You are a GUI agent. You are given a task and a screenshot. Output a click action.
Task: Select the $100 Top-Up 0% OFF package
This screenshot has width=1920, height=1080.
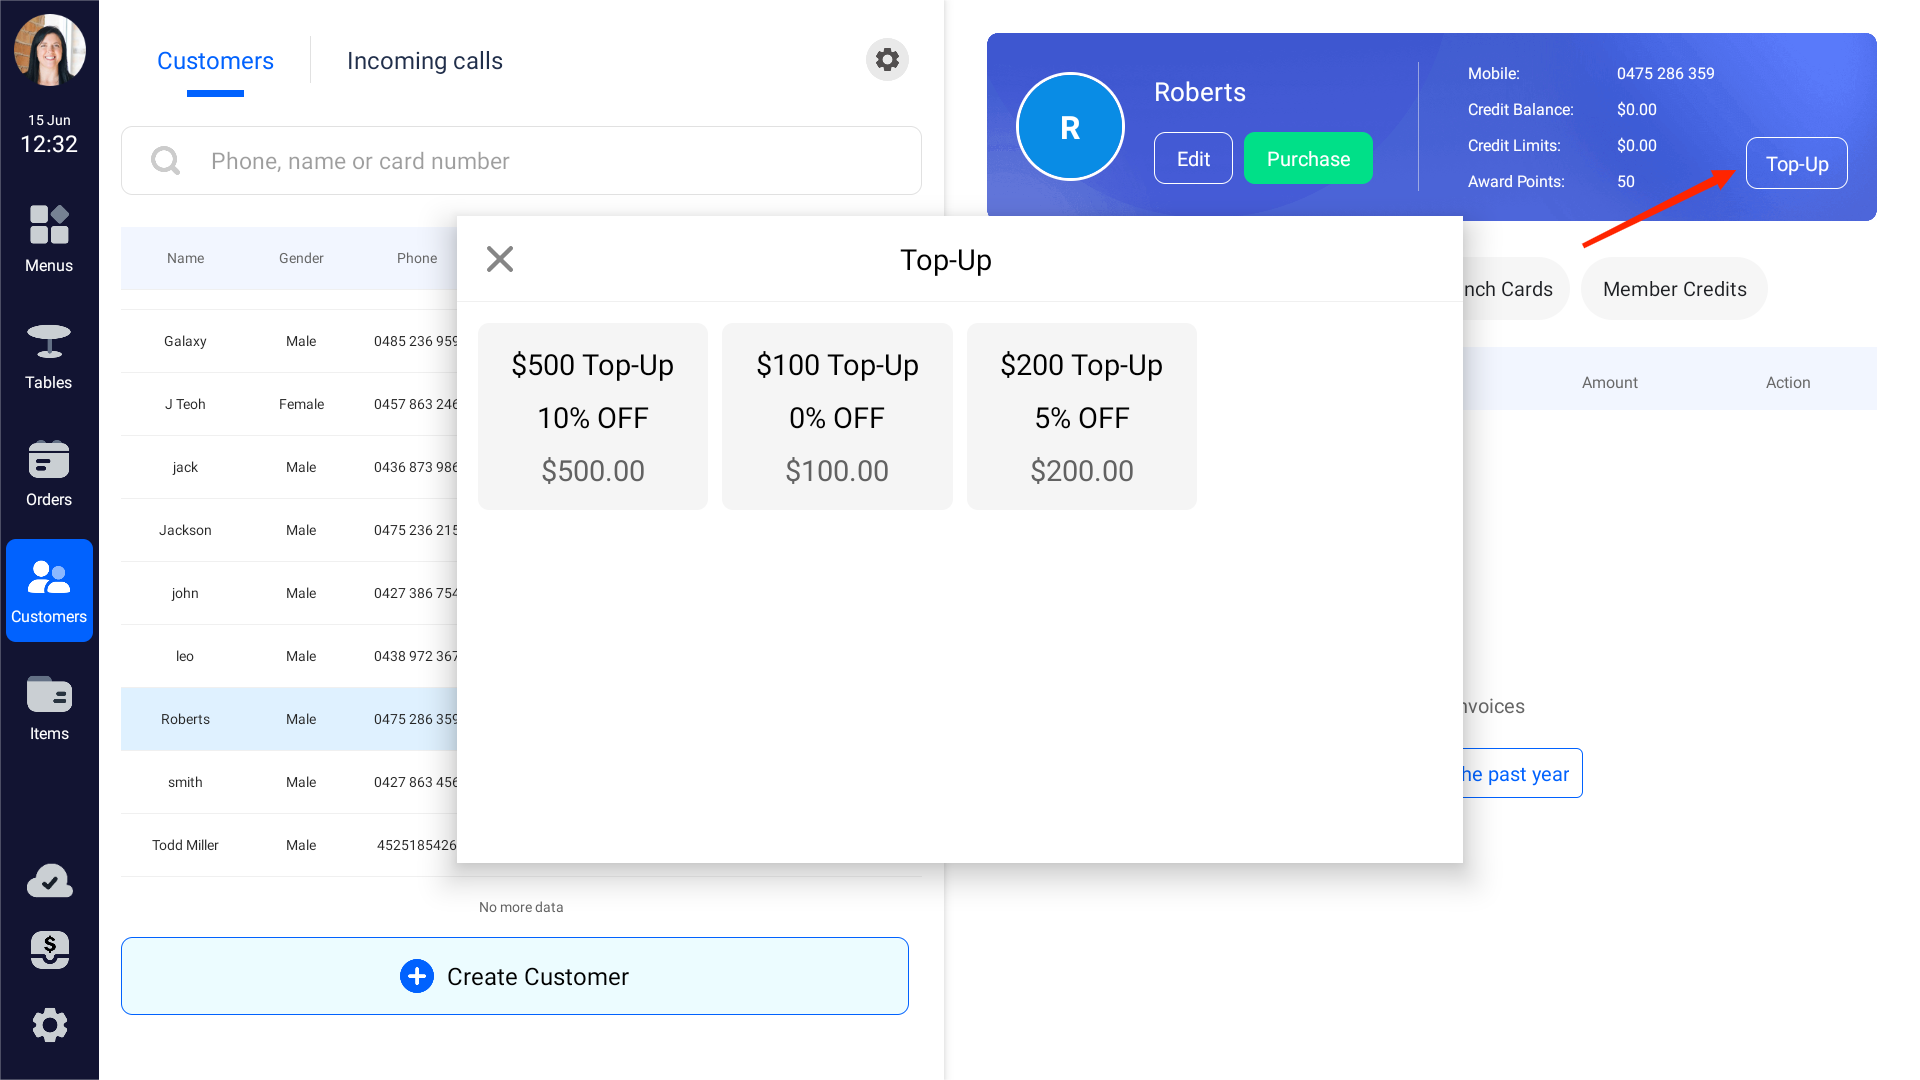tap(837, 416)
